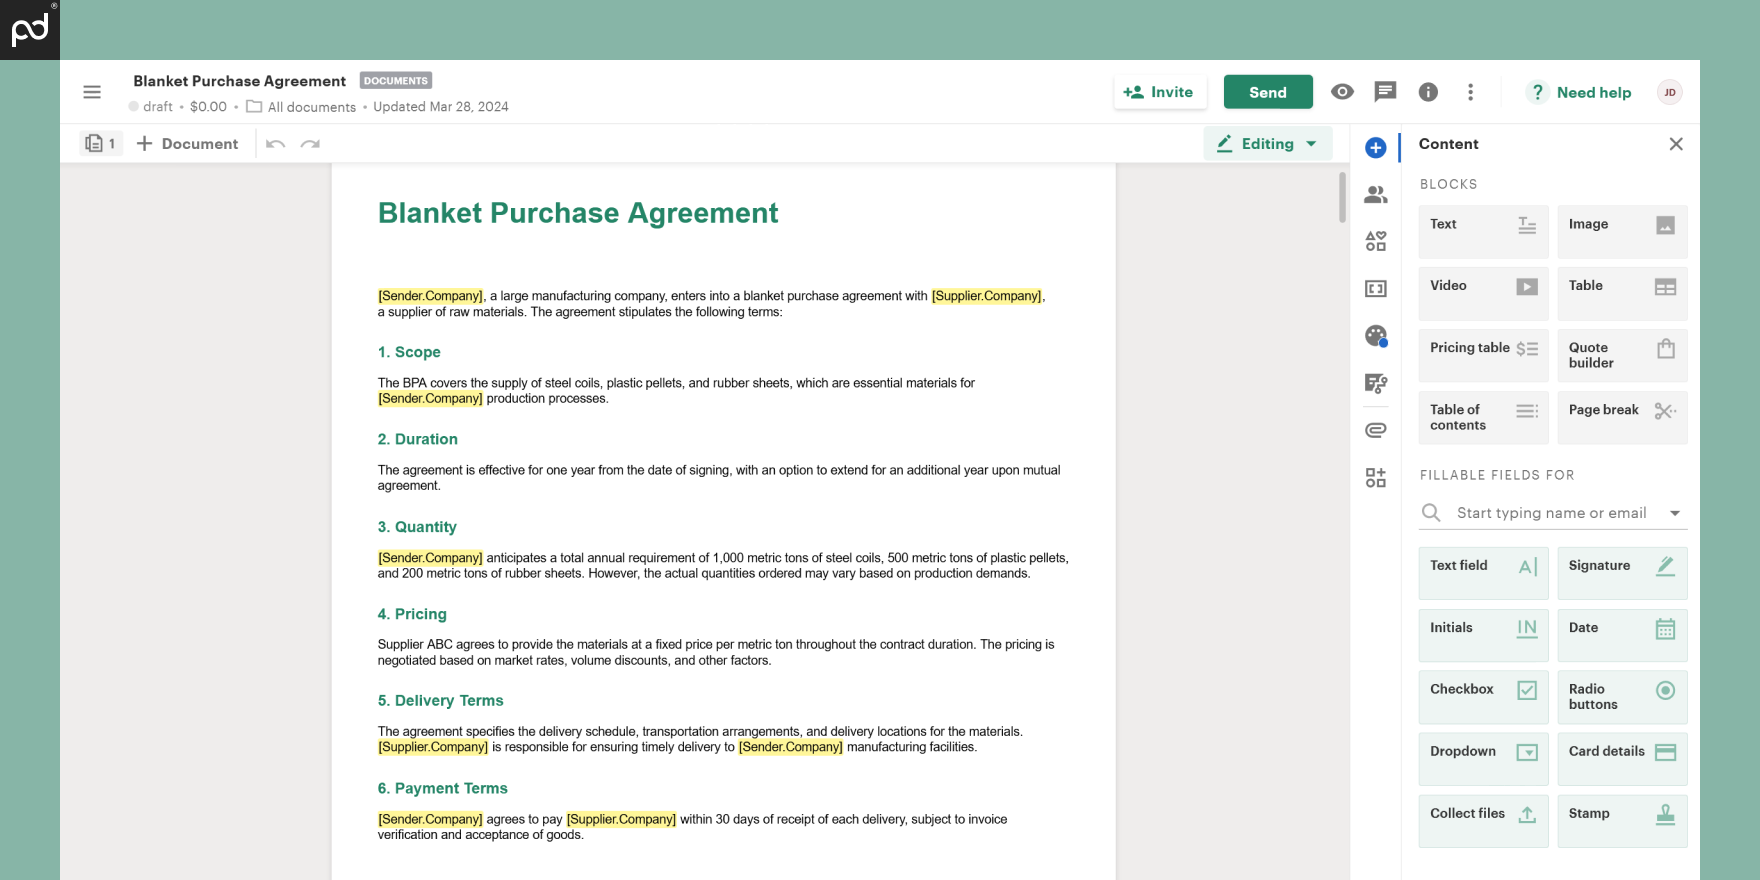Open the comments chat icon

pyautogui.click(x=1385, y=92)
